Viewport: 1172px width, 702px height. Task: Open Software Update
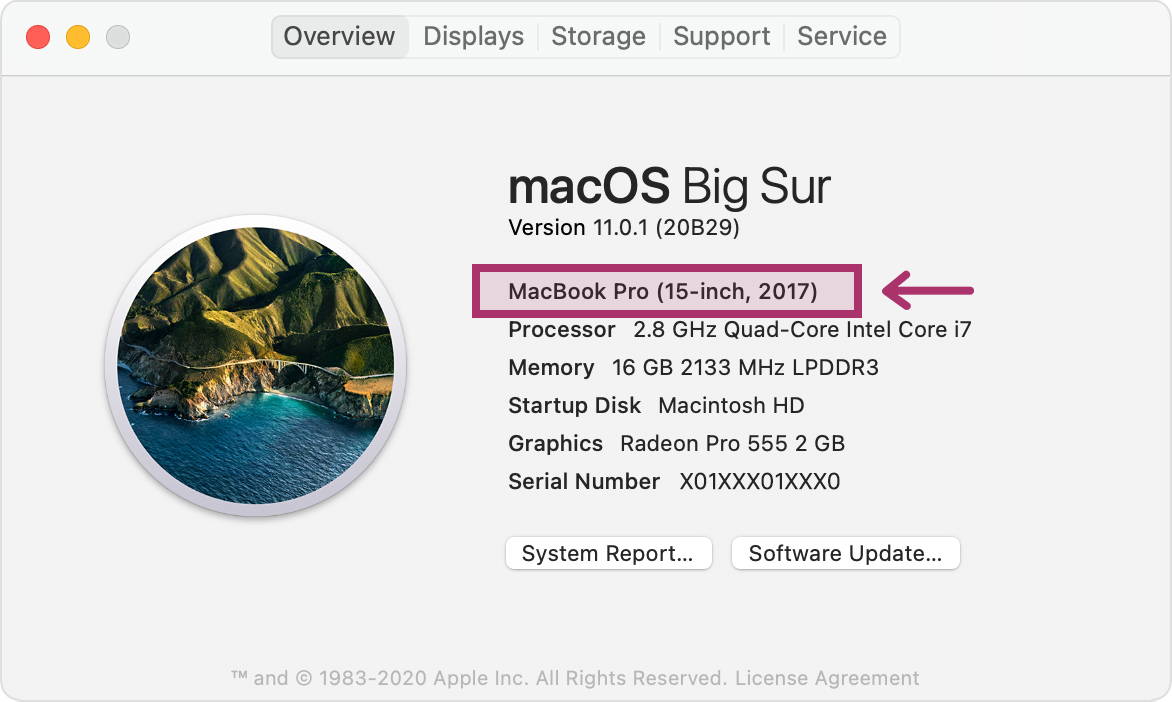pos(845,553)
